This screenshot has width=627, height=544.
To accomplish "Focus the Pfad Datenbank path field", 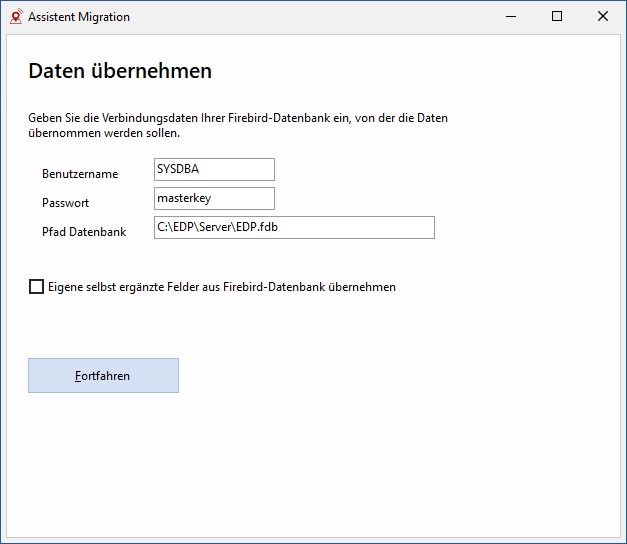I will pyautogui.click(x=294, y=228).
